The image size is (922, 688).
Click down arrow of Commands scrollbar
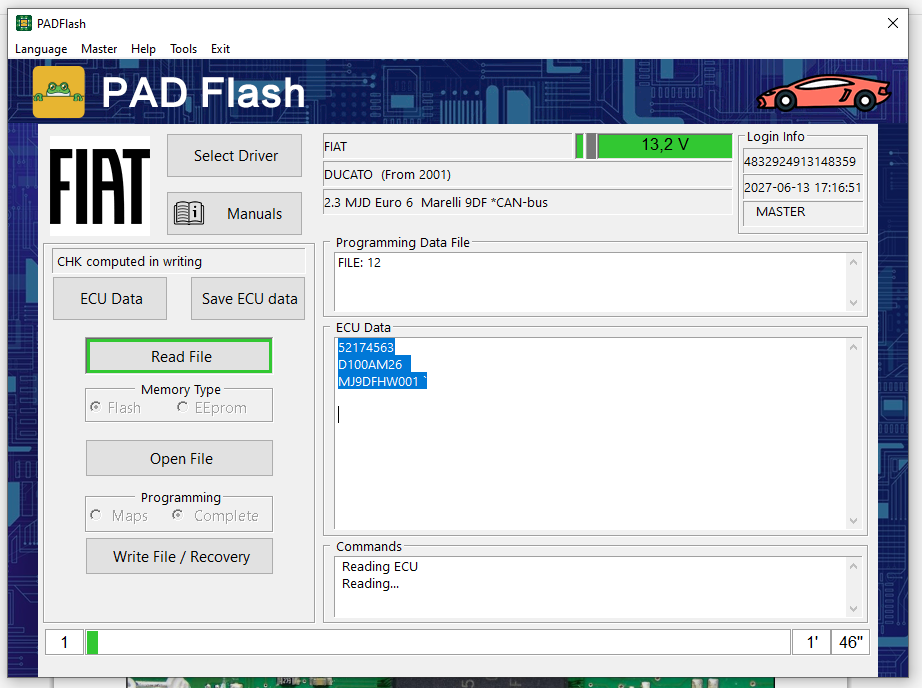(x=854, y=609)
